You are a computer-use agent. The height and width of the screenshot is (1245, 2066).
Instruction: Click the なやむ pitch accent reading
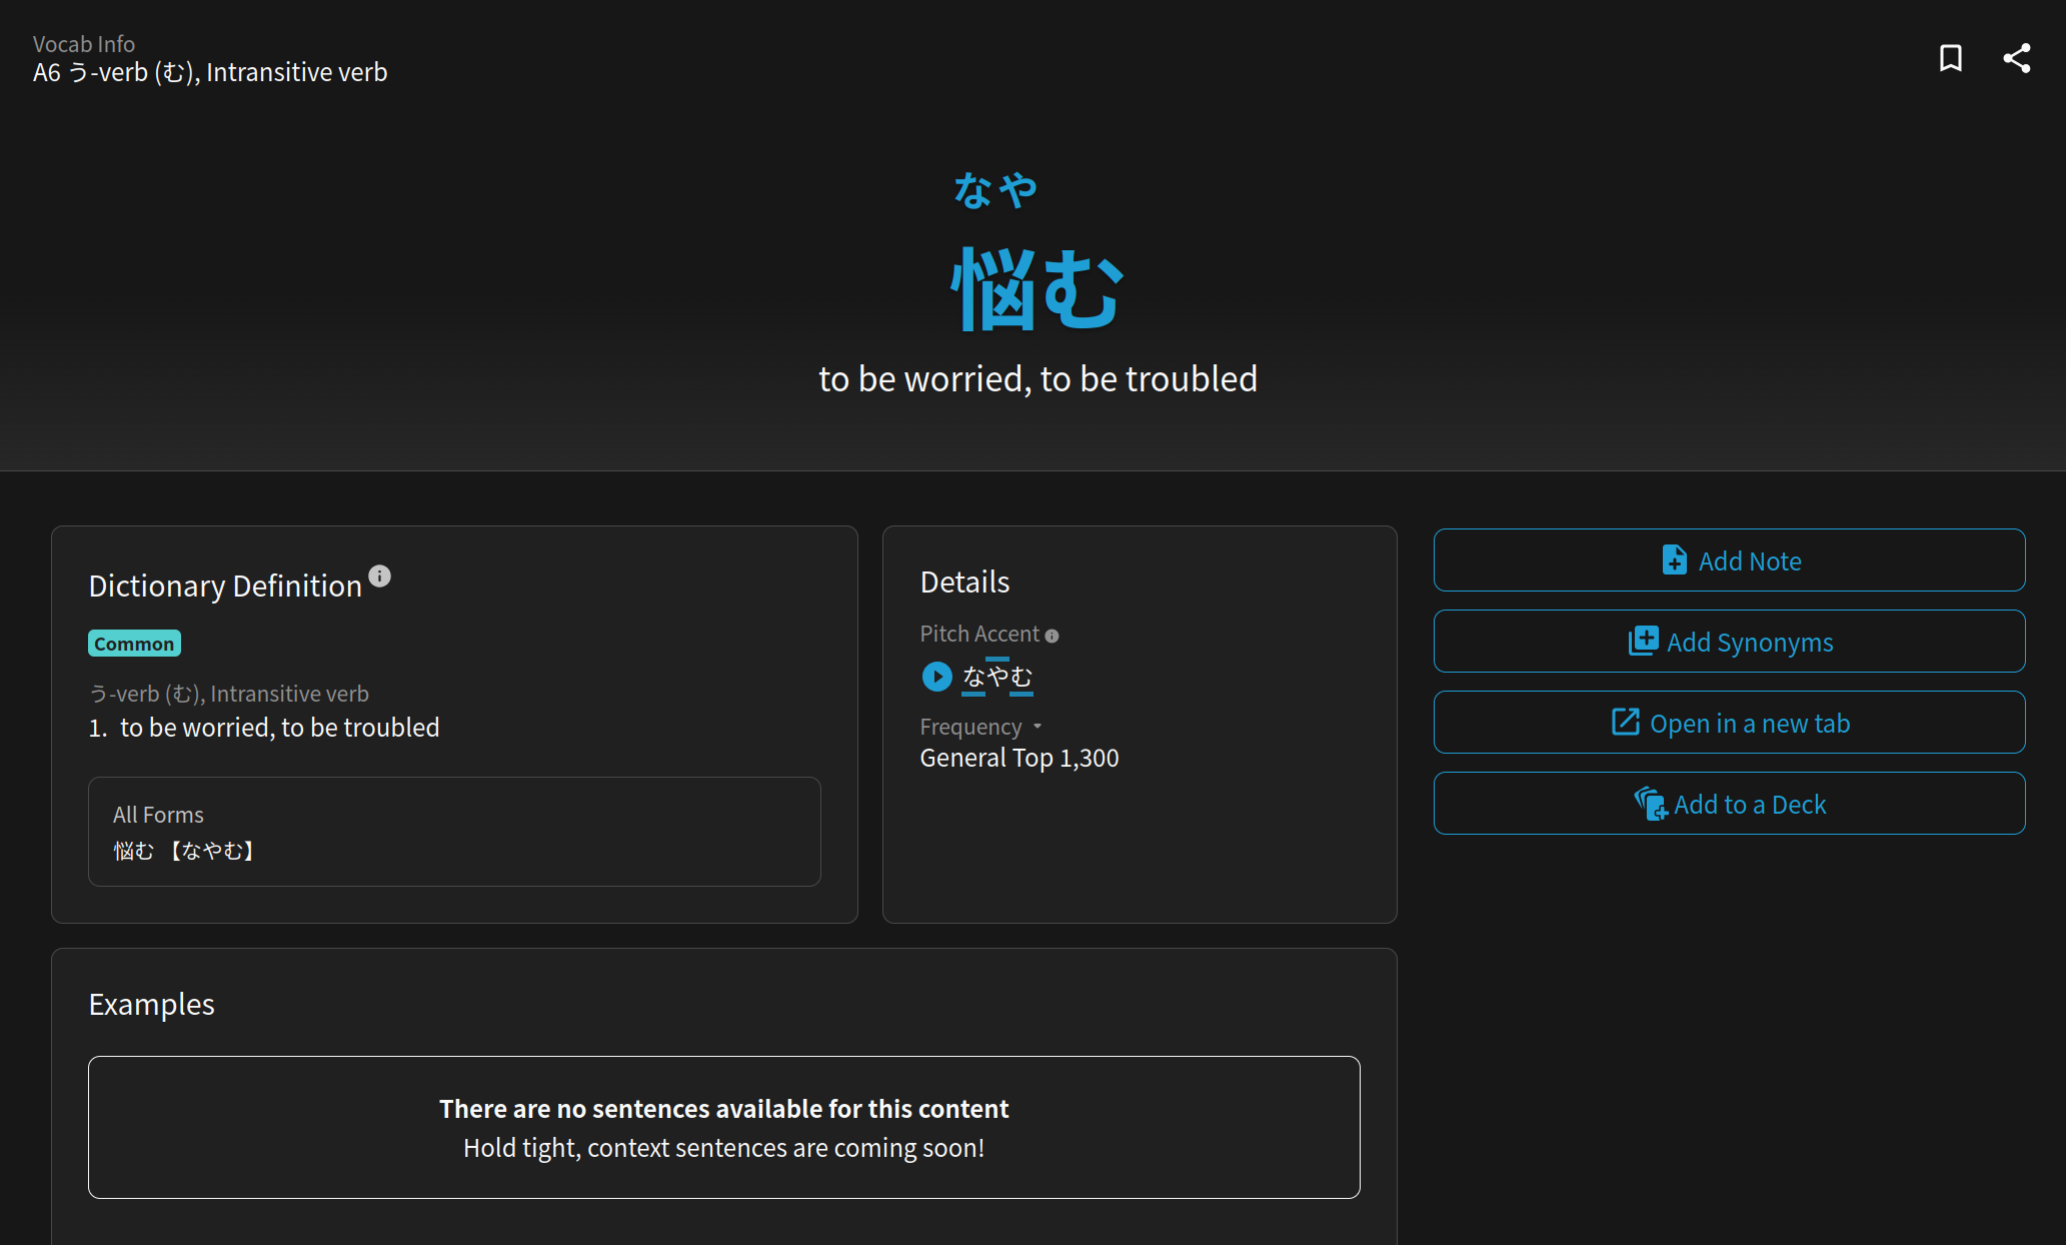pos(997,677)
